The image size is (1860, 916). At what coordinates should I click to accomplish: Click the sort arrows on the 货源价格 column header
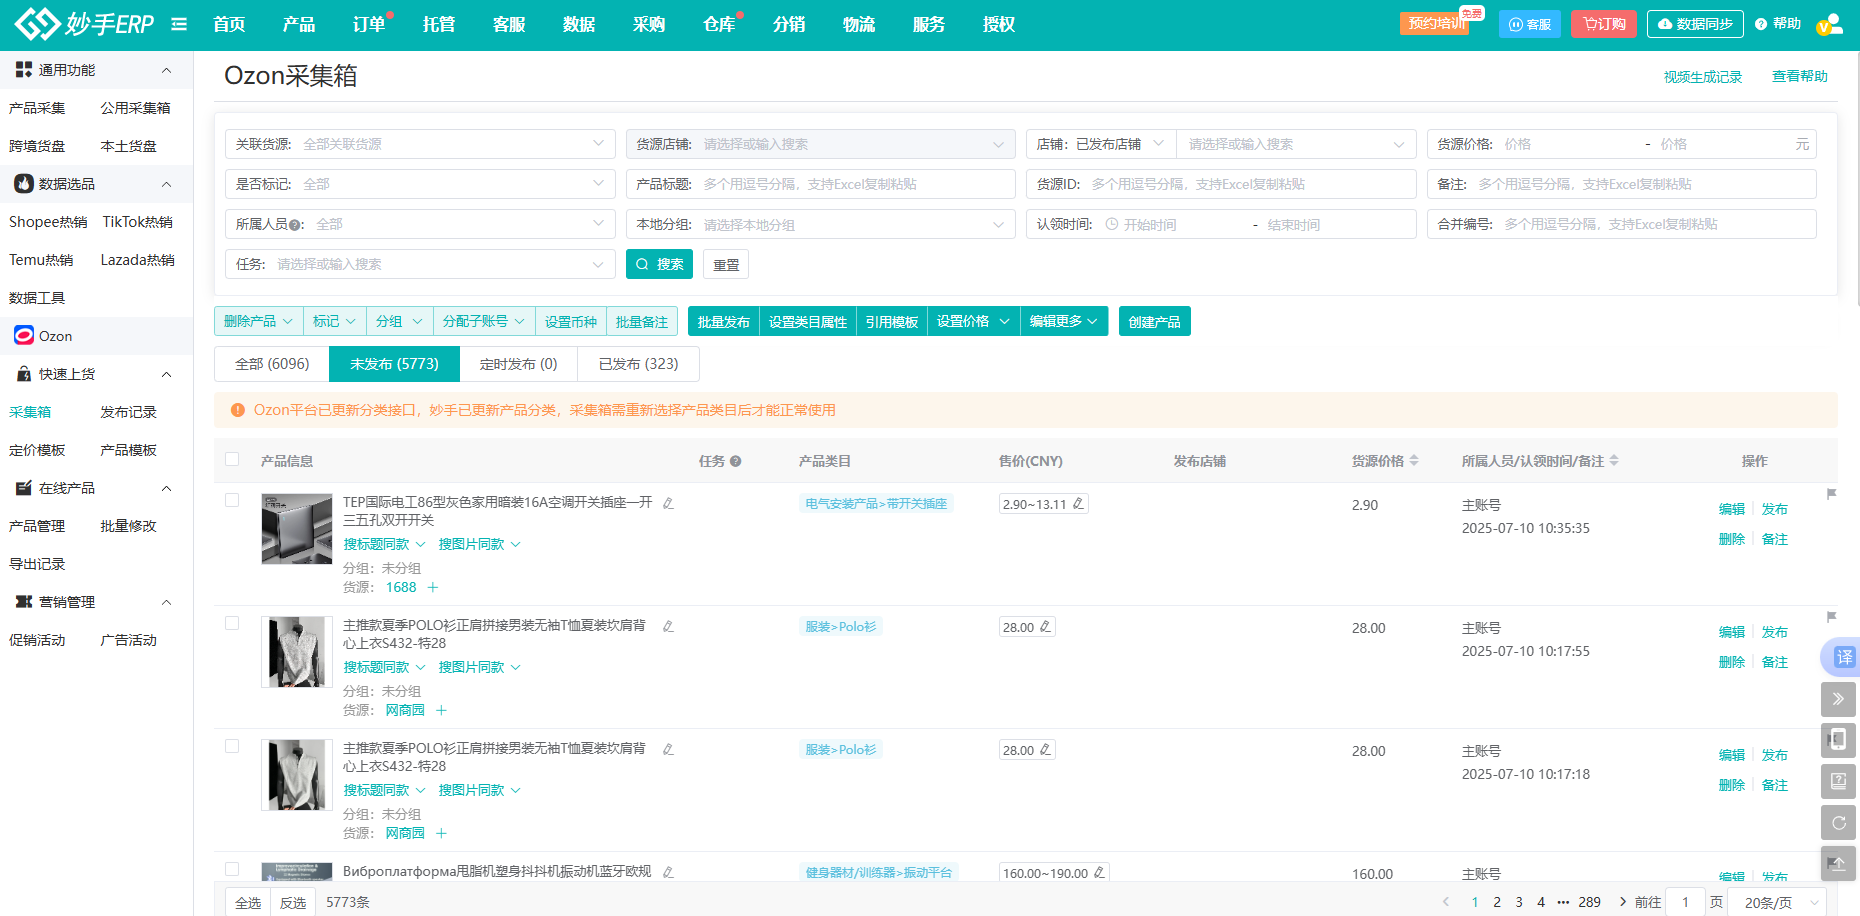tap(1414, 461)
